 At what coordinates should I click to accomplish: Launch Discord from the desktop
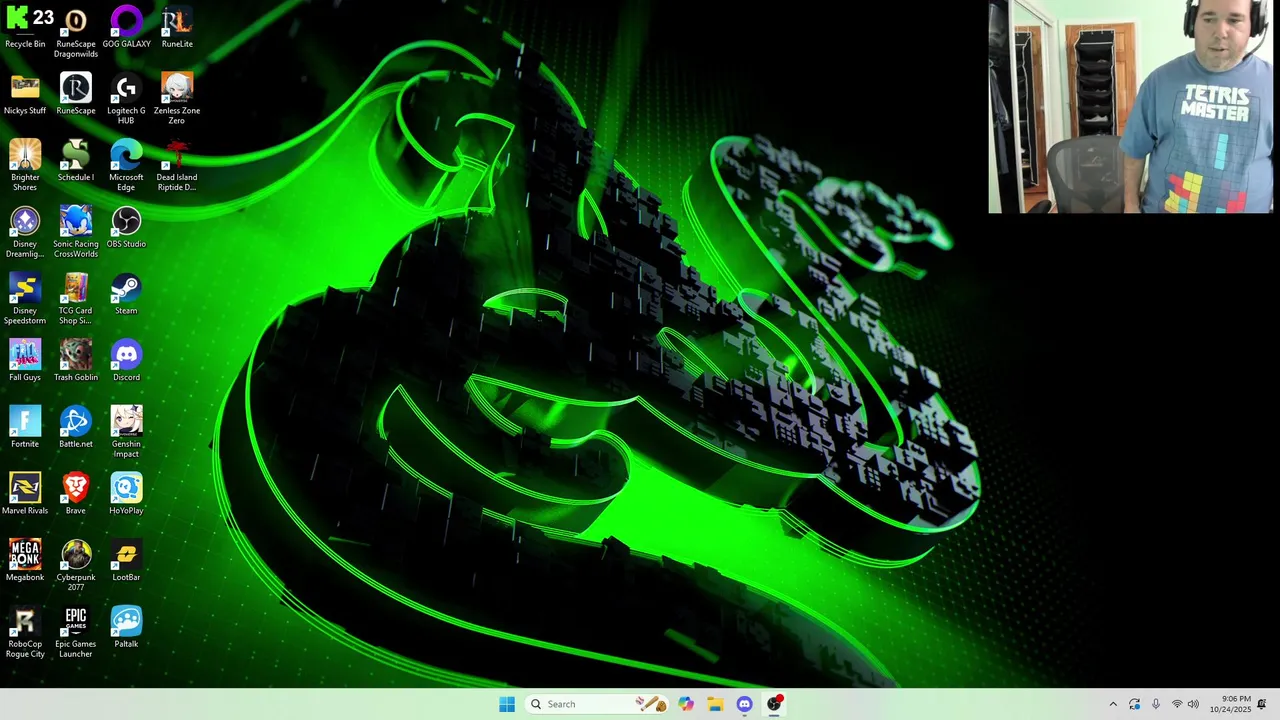(x=126, y=360)
